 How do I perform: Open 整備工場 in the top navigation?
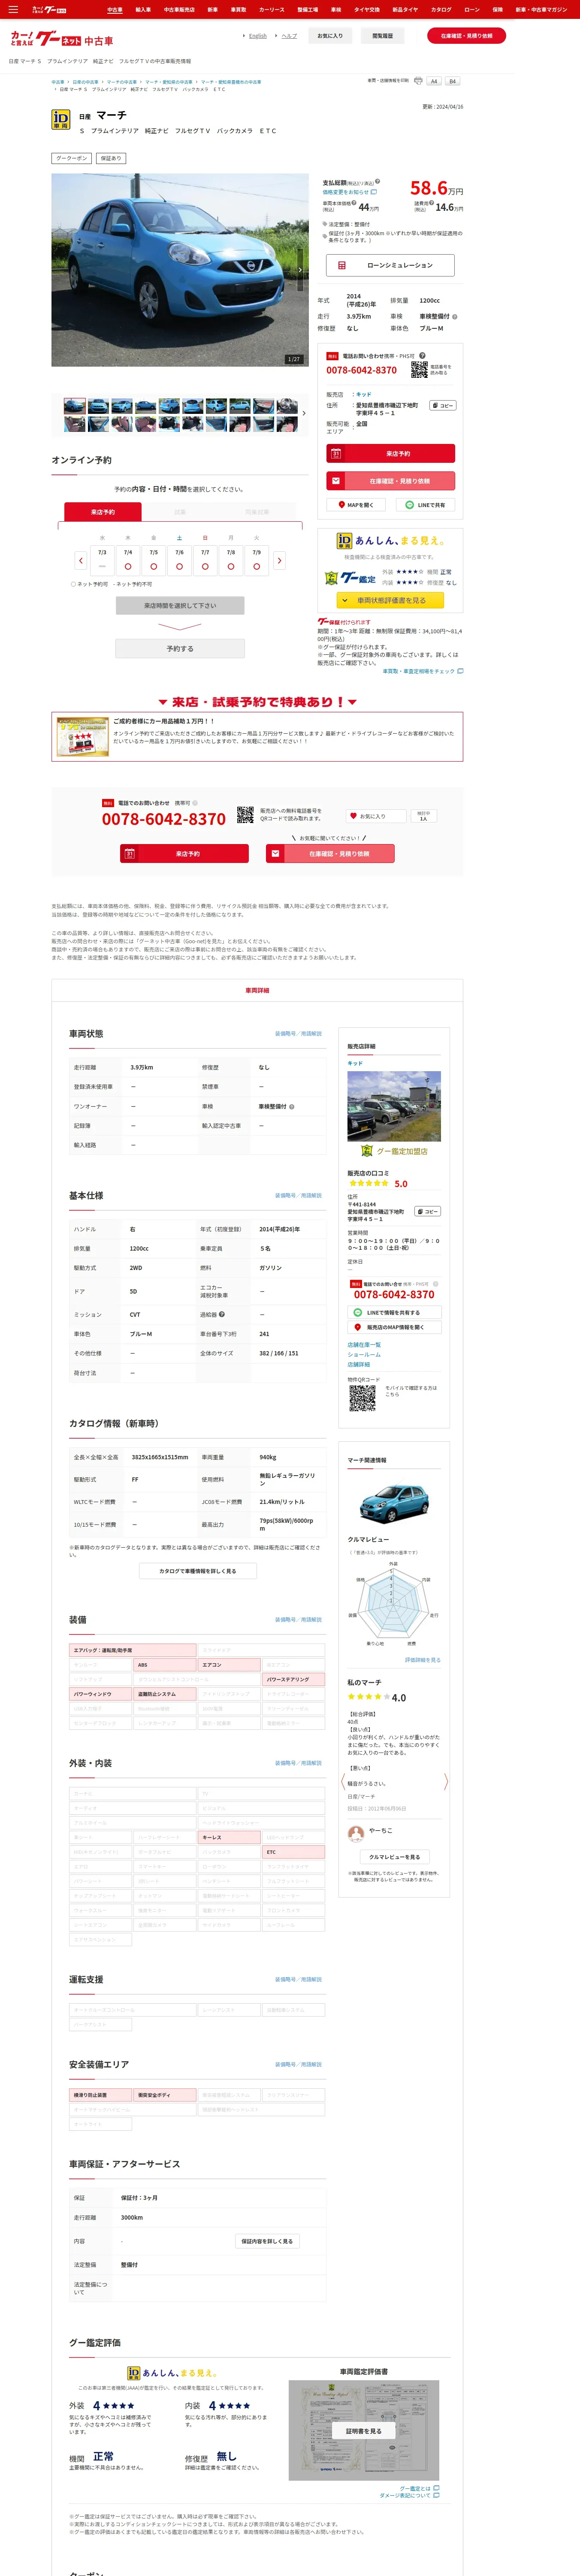(307, 10)
